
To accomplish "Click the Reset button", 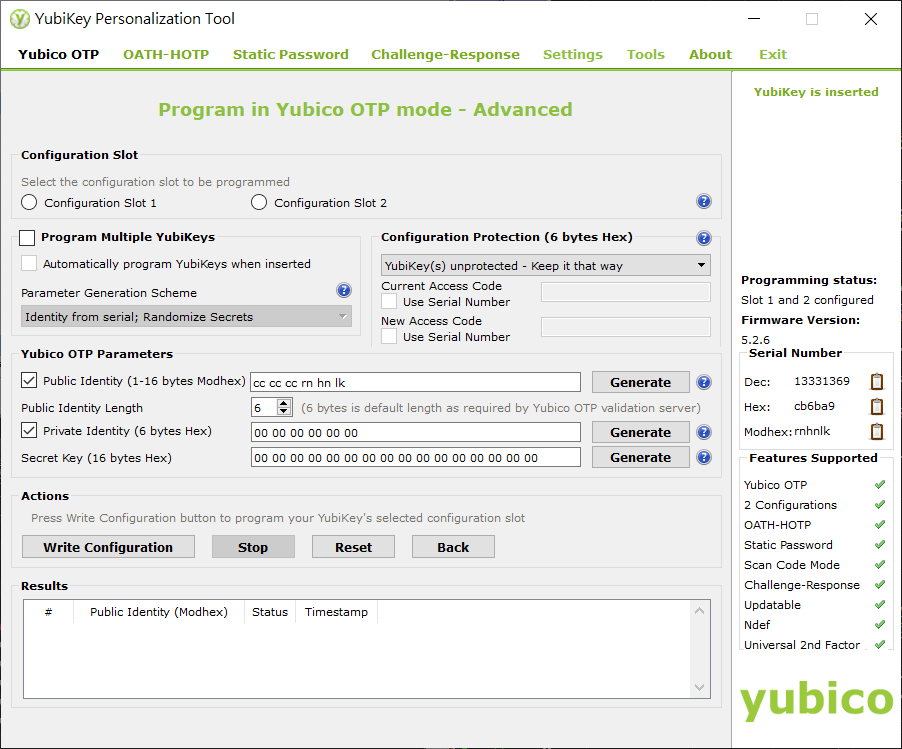I will (x=353, y=547).
